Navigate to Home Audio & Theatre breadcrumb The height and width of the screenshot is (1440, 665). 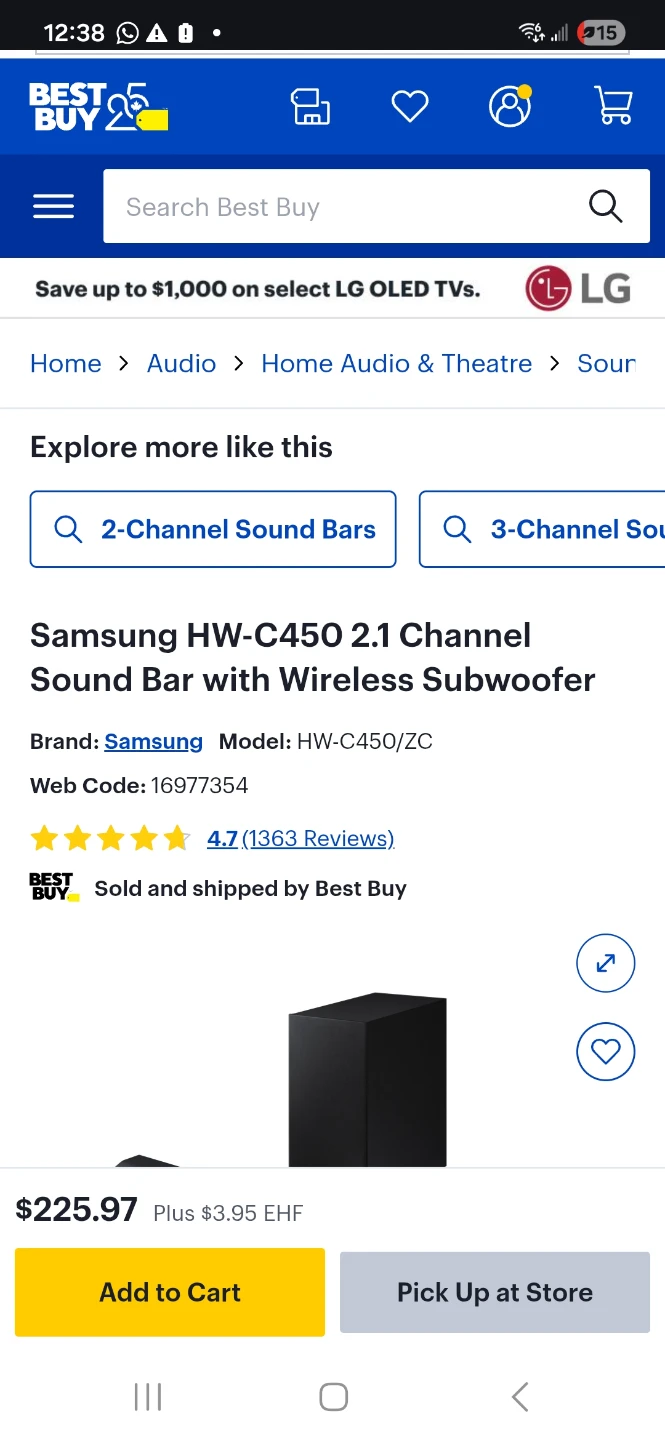(x=396, y=363)
